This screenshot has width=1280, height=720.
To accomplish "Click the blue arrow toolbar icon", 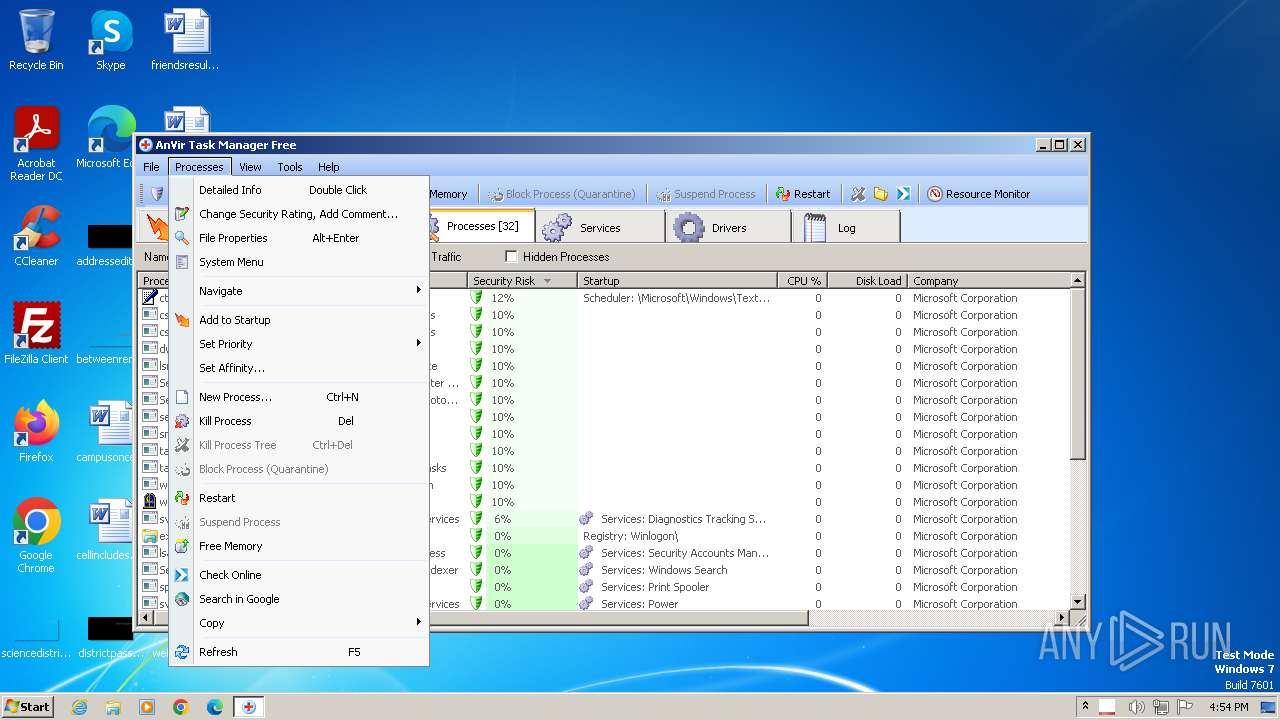I will pos(903,194).
